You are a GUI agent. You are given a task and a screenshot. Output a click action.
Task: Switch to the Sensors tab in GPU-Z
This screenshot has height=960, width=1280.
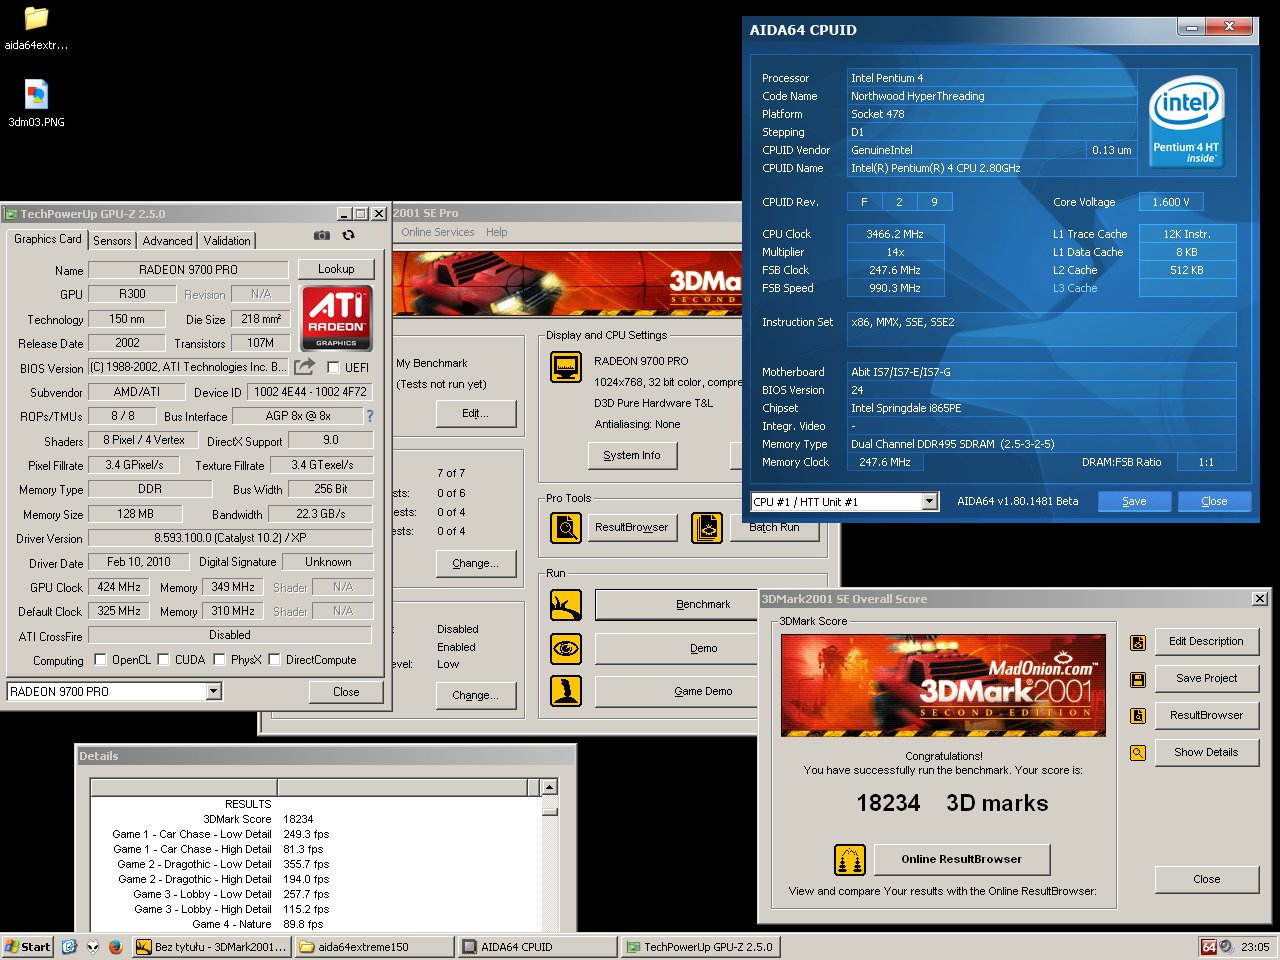pyautogui.click(x=112, y=241)
